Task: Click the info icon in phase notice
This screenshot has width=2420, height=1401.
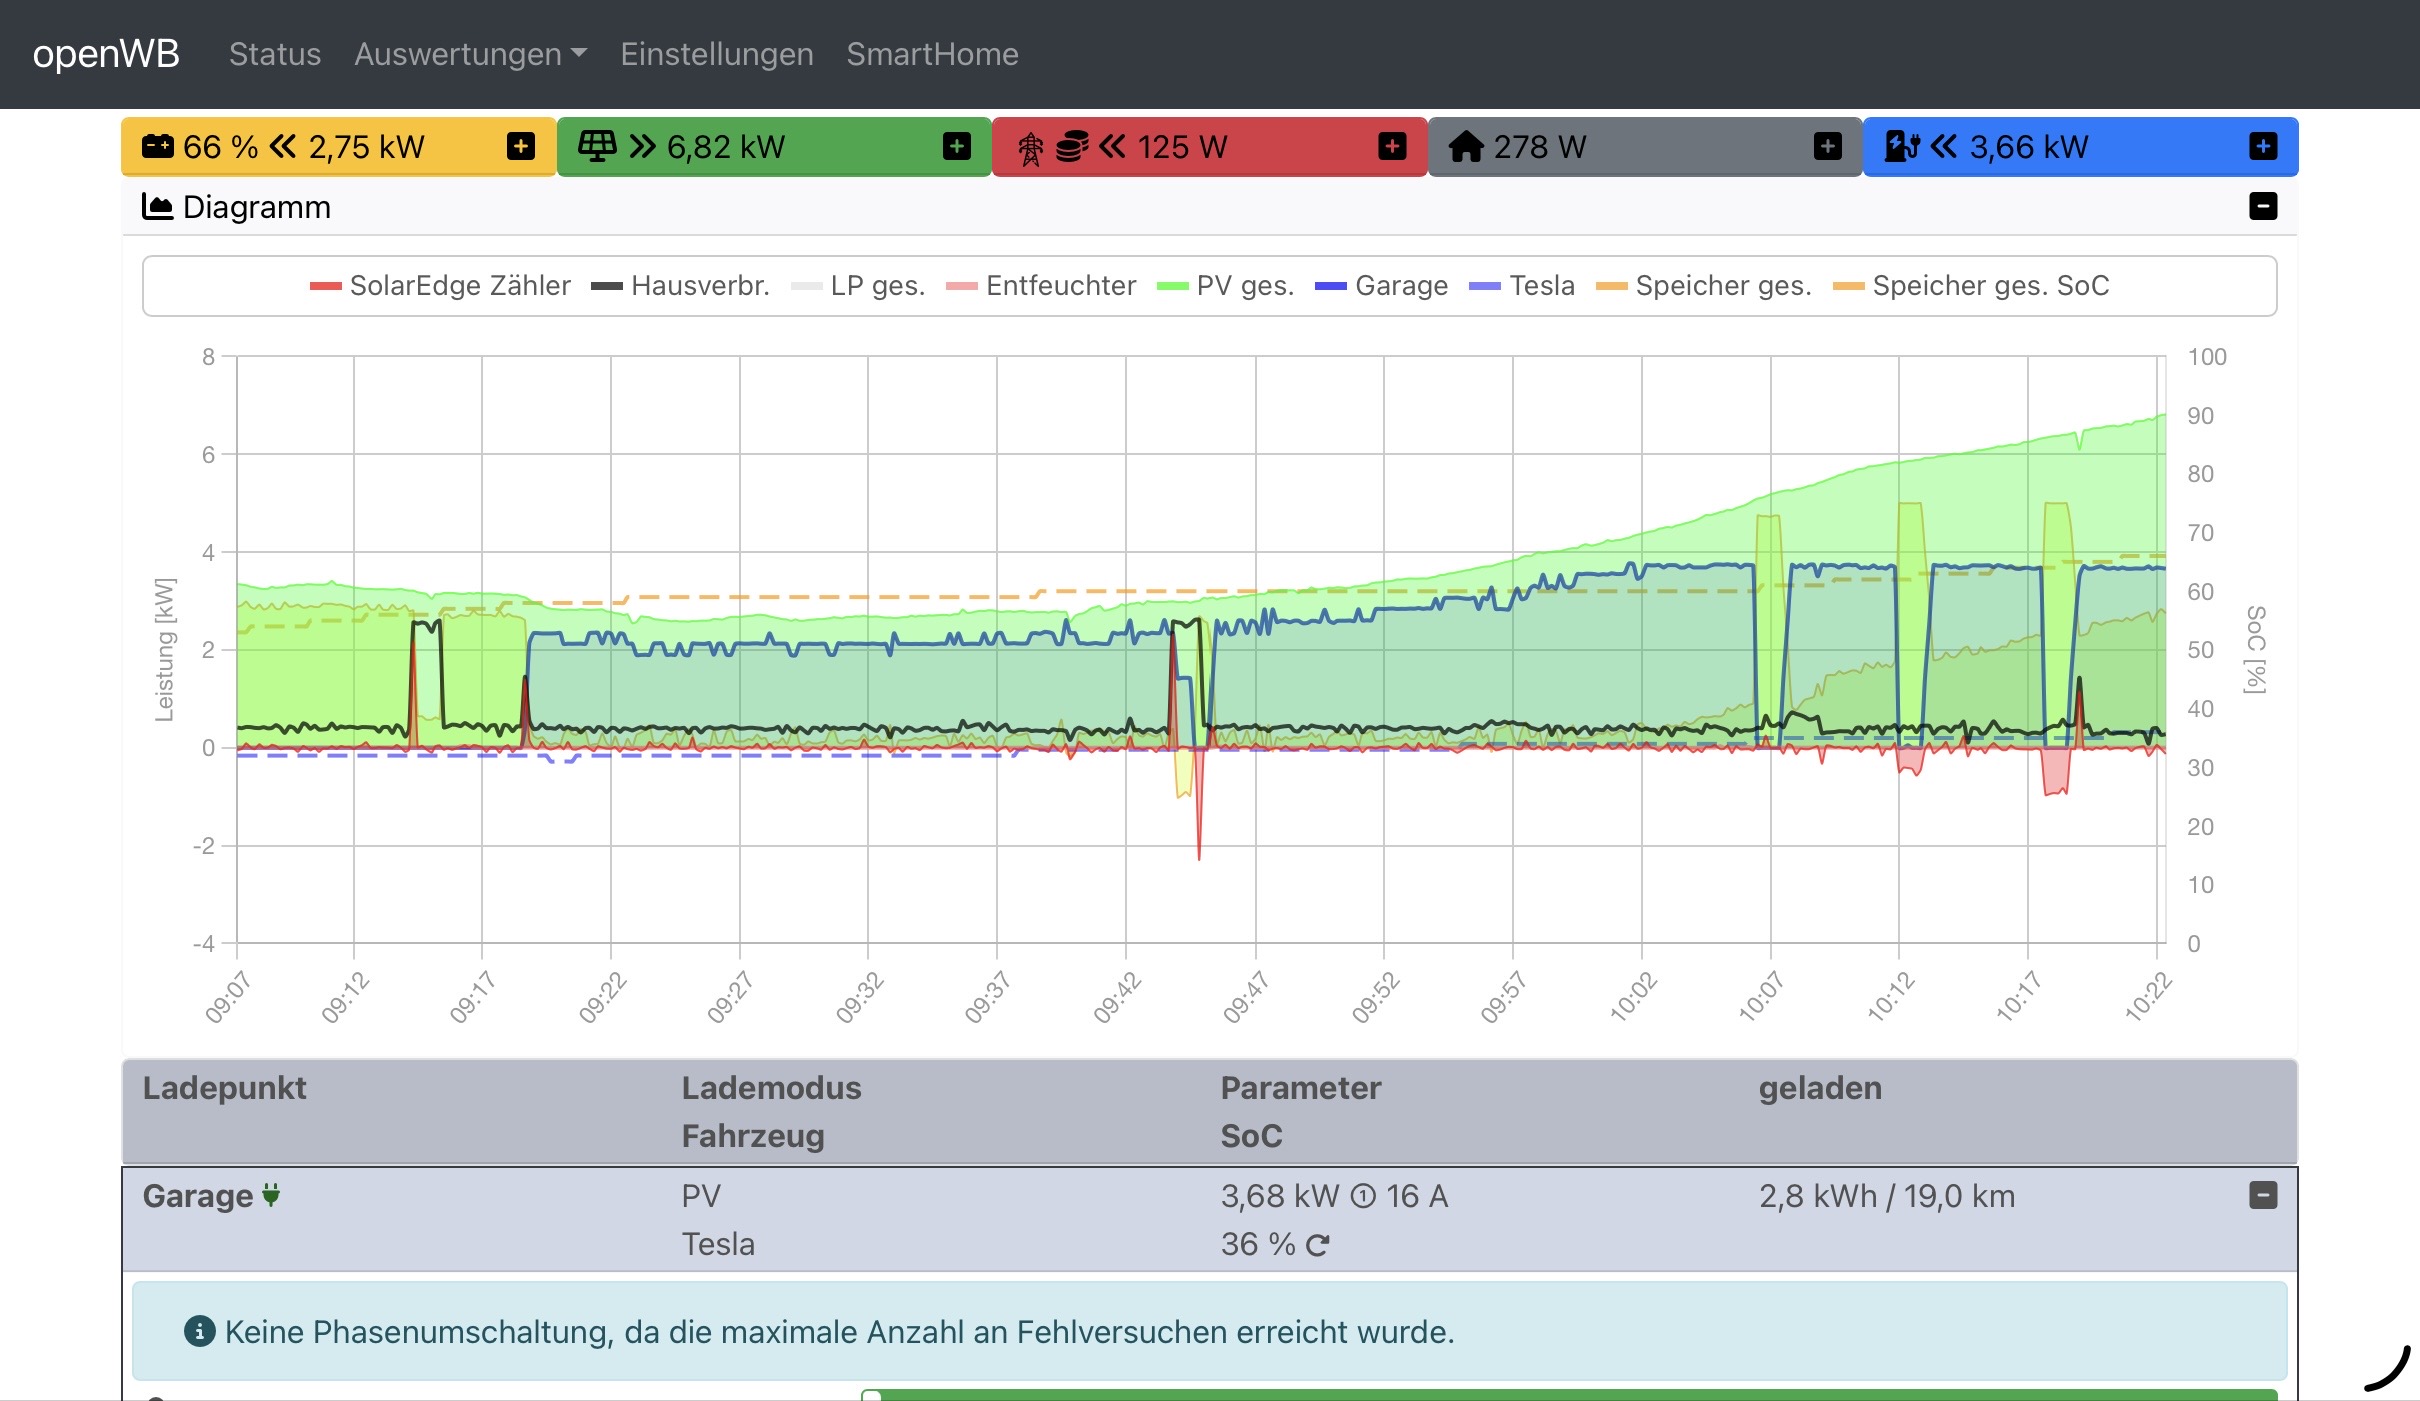Action: coord(199,1332)
